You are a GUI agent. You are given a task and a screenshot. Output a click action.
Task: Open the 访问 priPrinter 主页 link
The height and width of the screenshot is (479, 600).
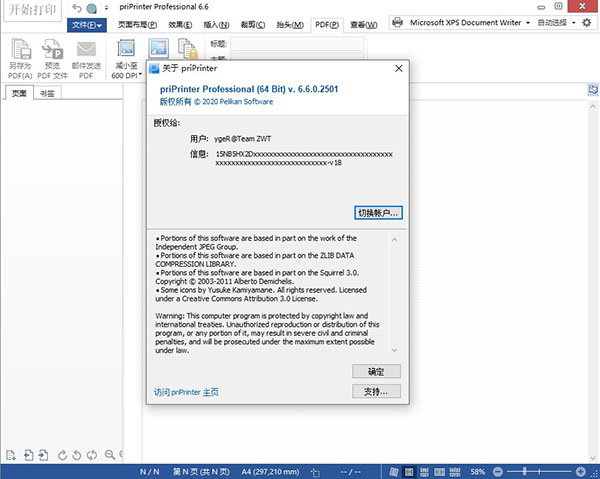tap(186, 392)
